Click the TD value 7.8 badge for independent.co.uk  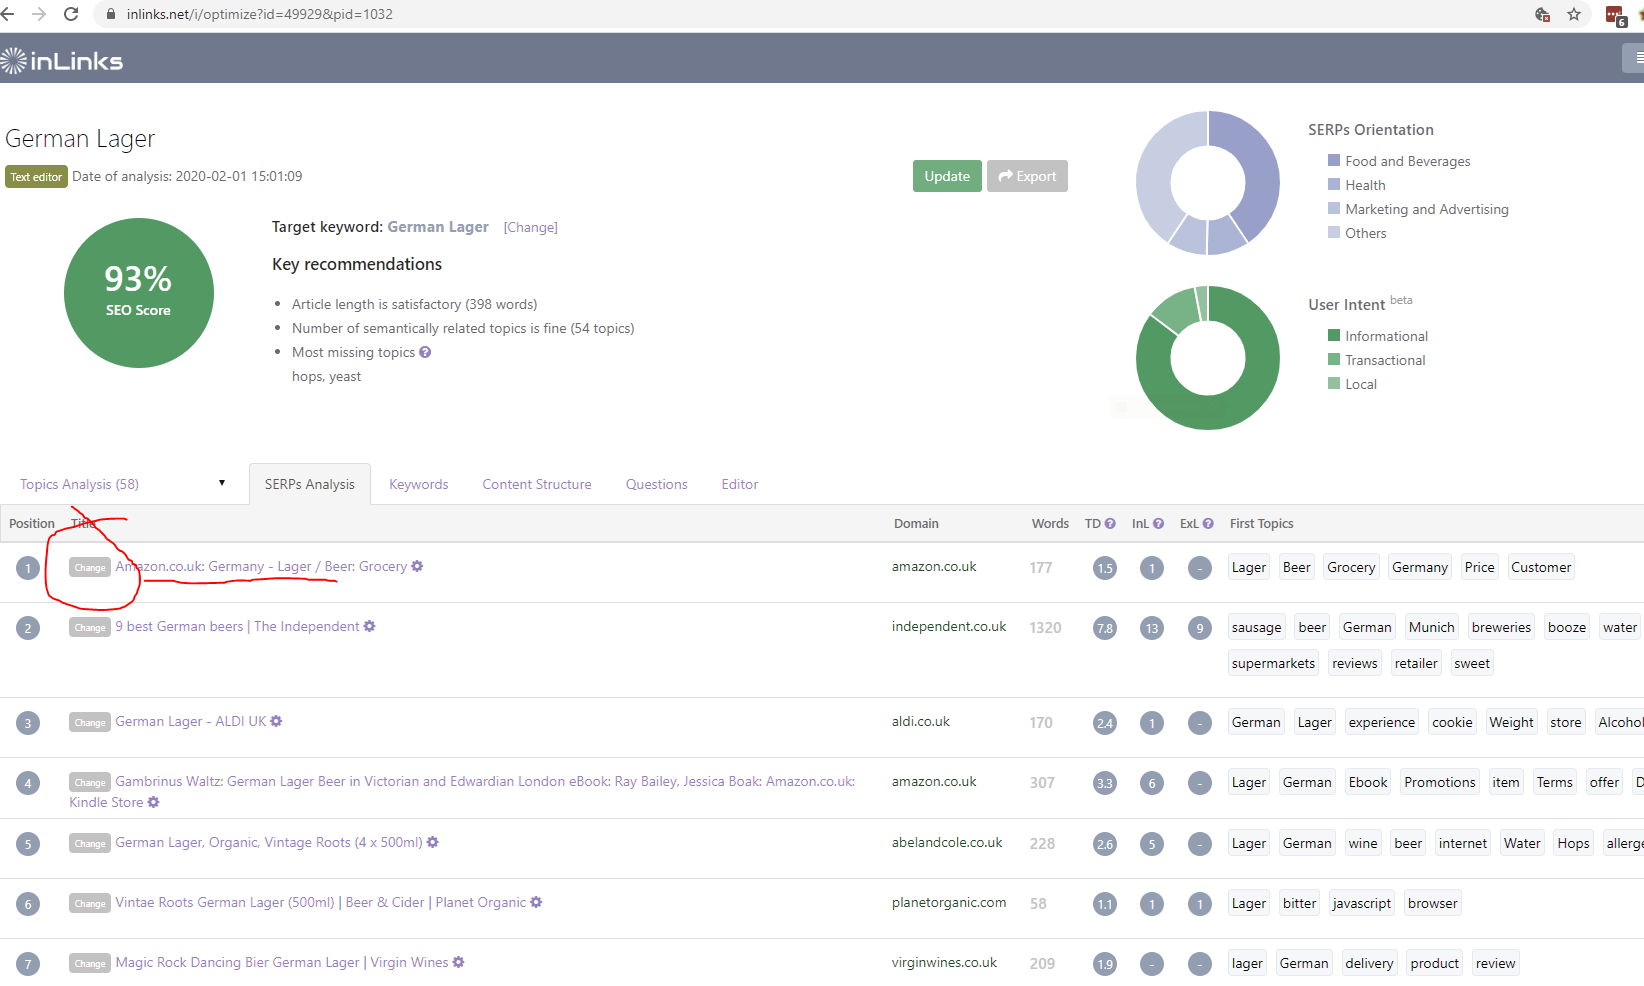pos(1105,628)
